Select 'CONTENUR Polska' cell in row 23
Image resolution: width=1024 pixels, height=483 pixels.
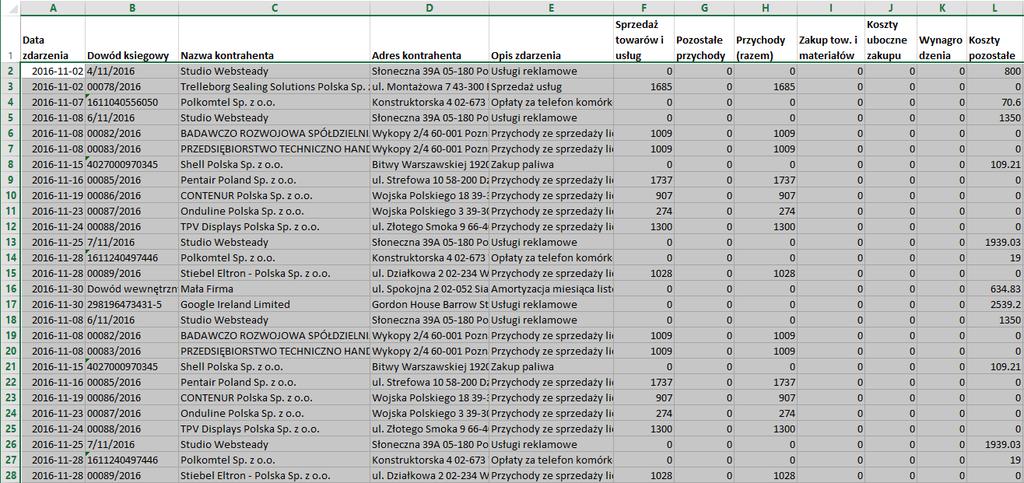pos(274,397)
